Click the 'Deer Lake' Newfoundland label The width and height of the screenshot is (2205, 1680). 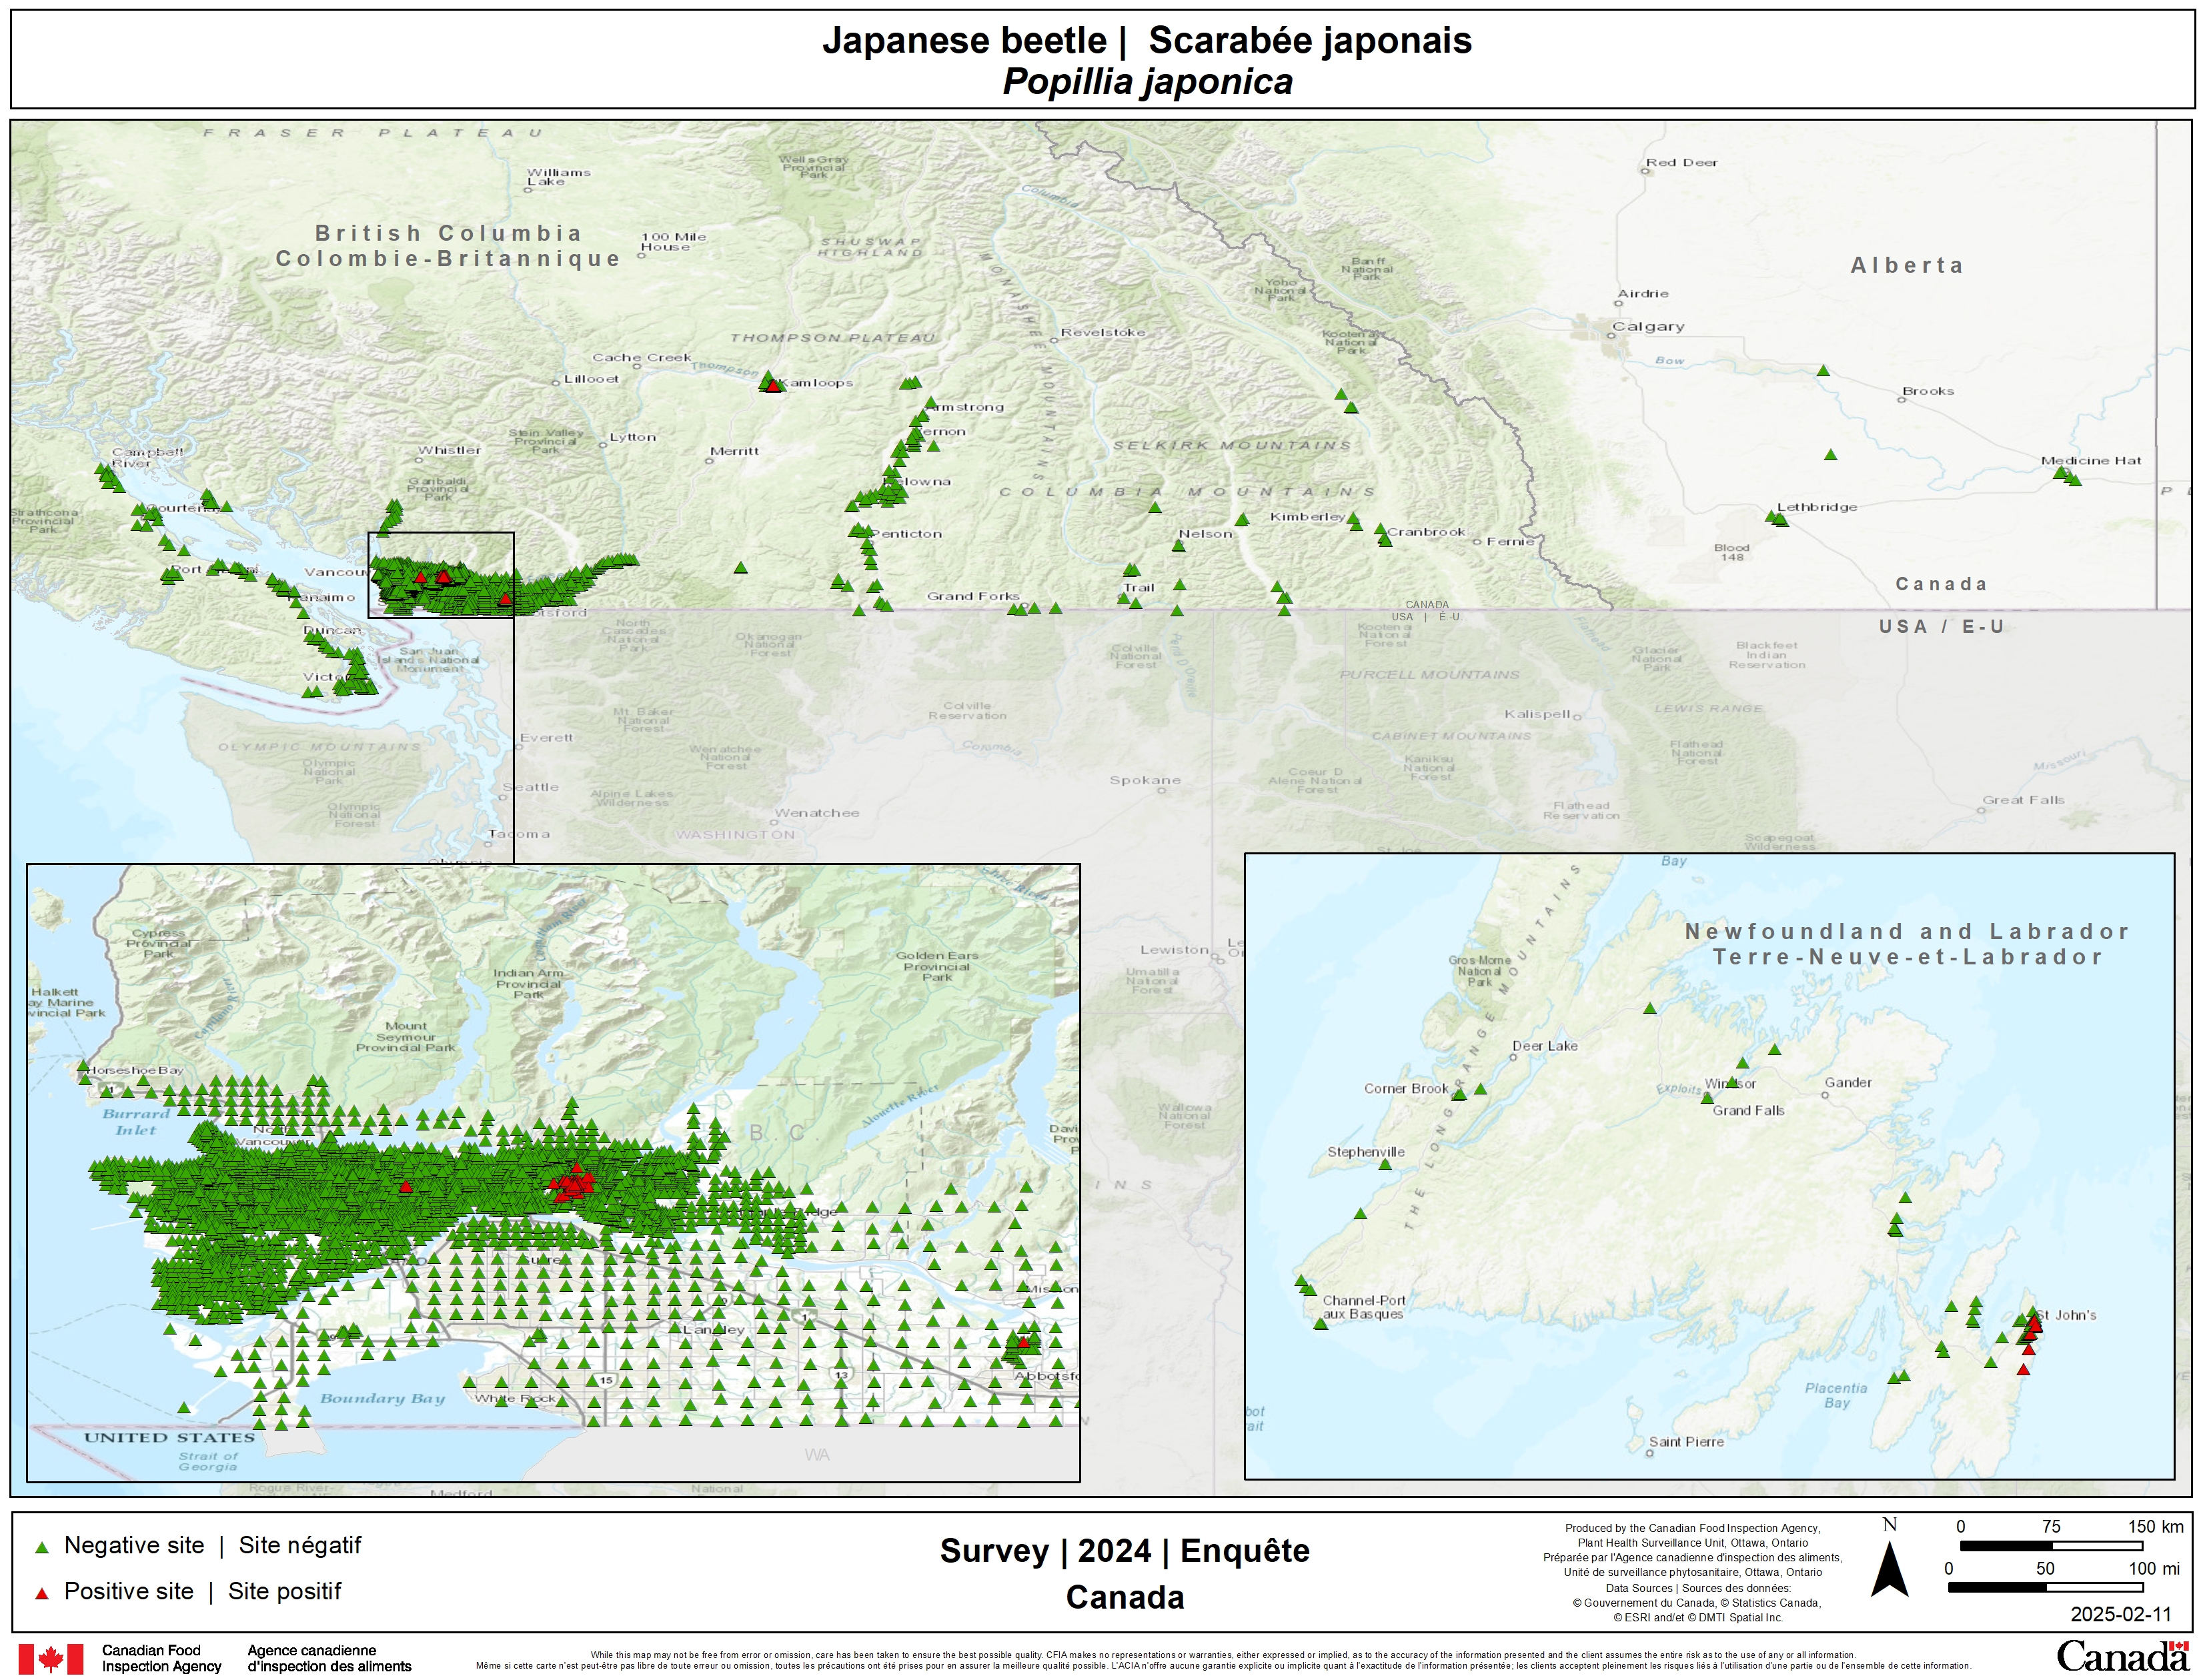pyautogui.click(x=1545, y=1046)
